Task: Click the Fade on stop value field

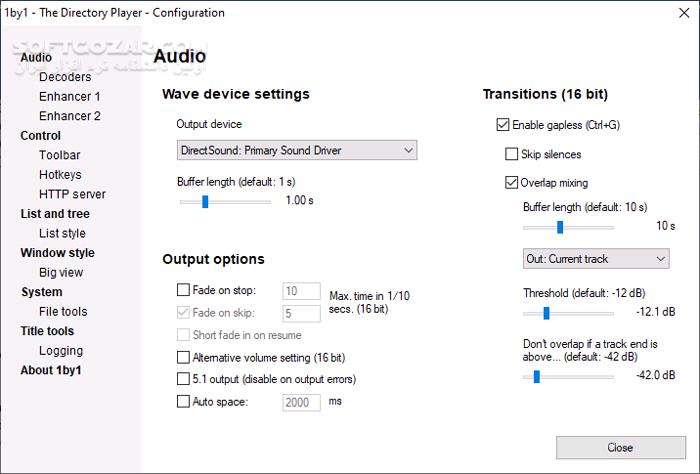Action: (x=301, y=291)
